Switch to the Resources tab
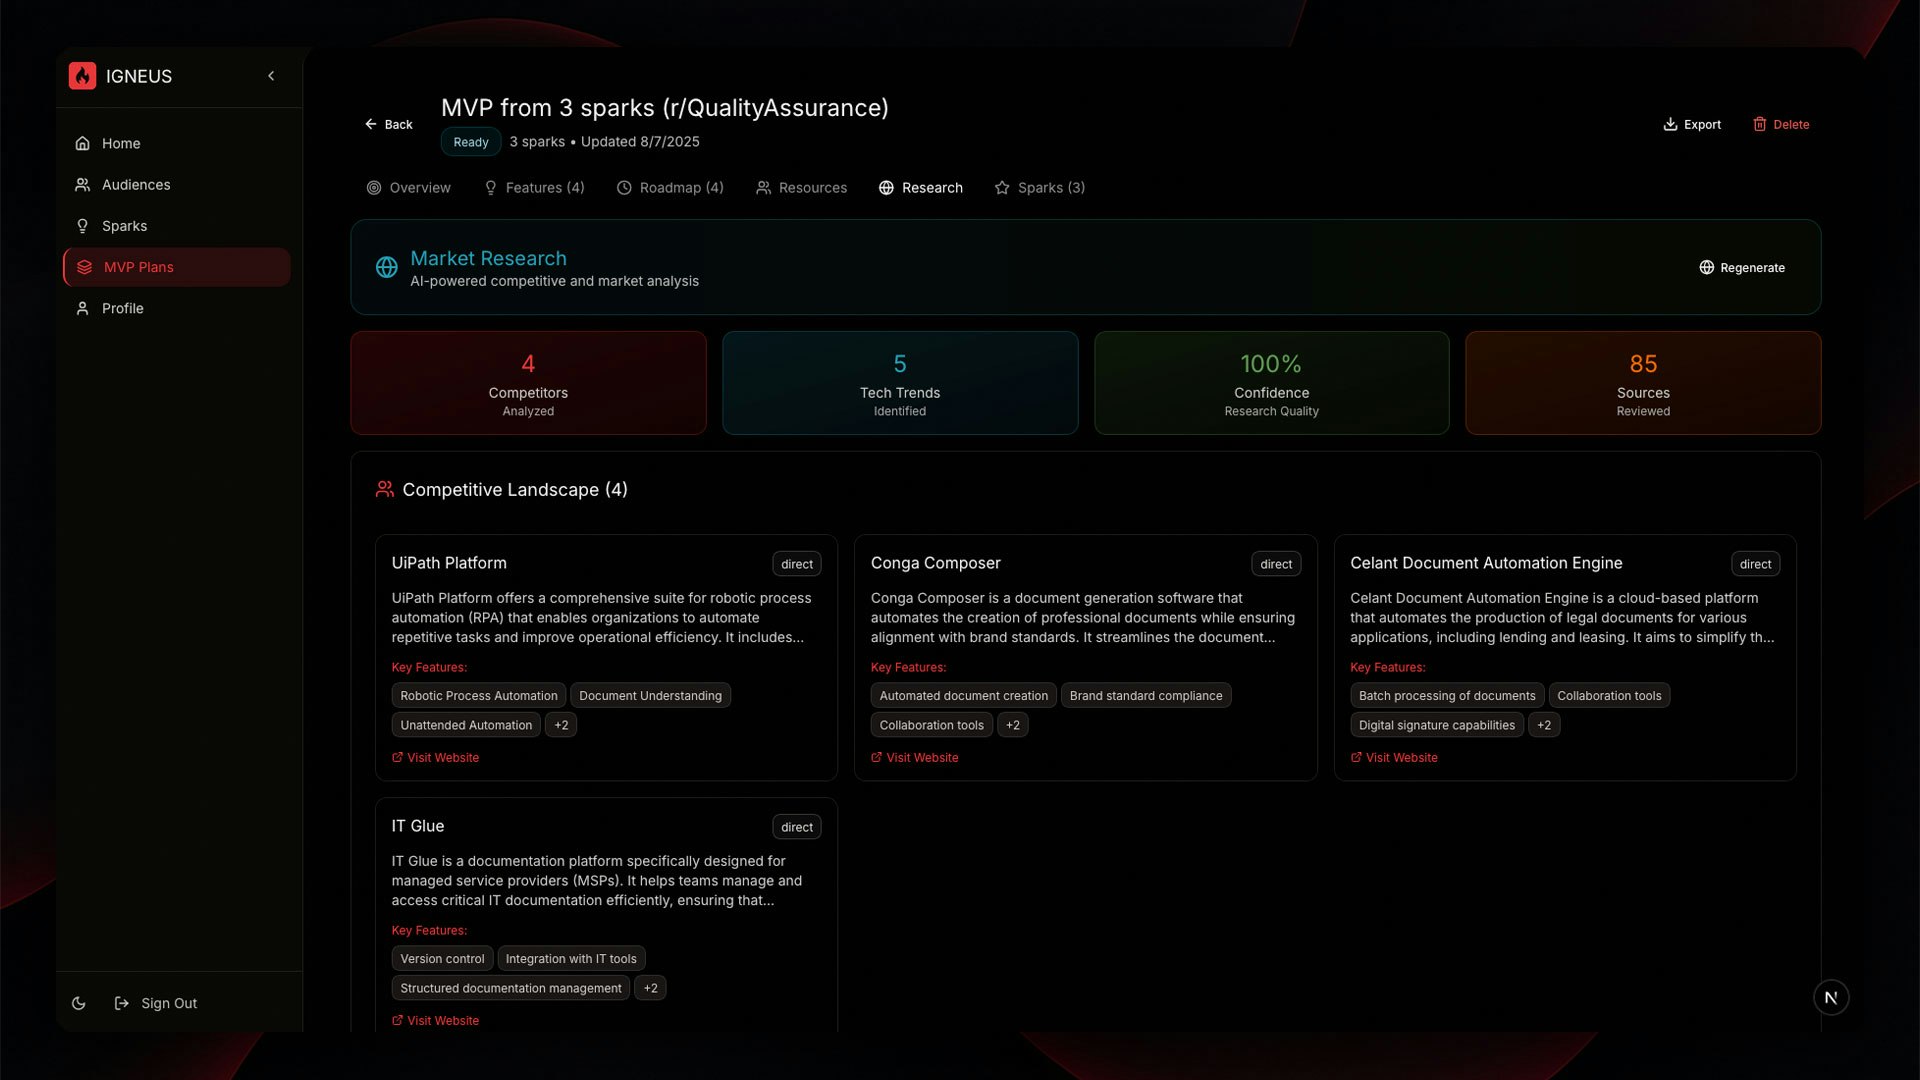The image size is (1920, 1080). tap(801, 188)
